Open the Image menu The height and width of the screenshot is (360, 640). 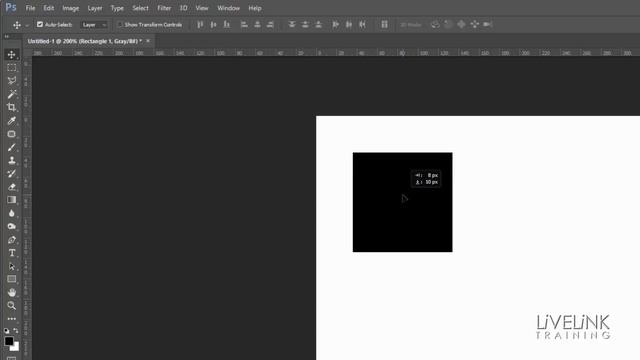point(71,8)
